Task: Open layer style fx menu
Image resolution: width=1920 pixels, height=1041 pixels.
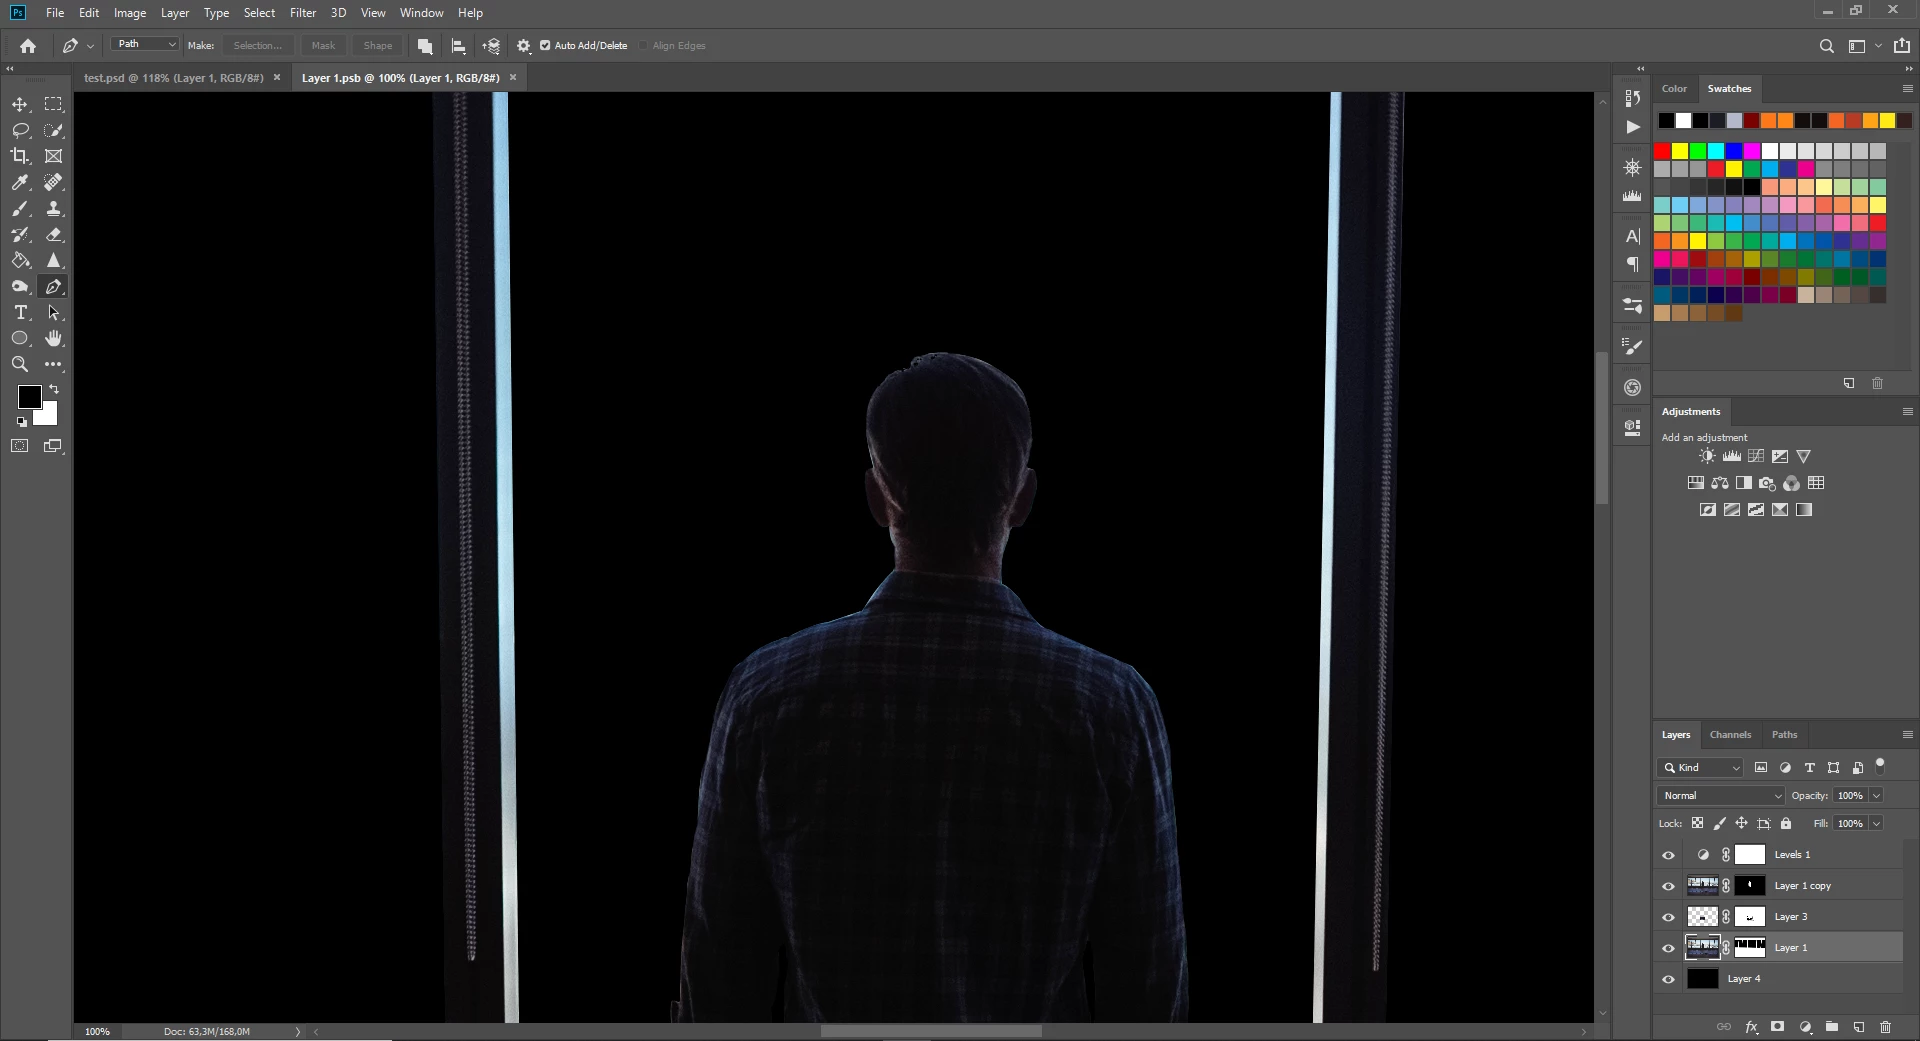Action: click(x=1751, y=1027)
